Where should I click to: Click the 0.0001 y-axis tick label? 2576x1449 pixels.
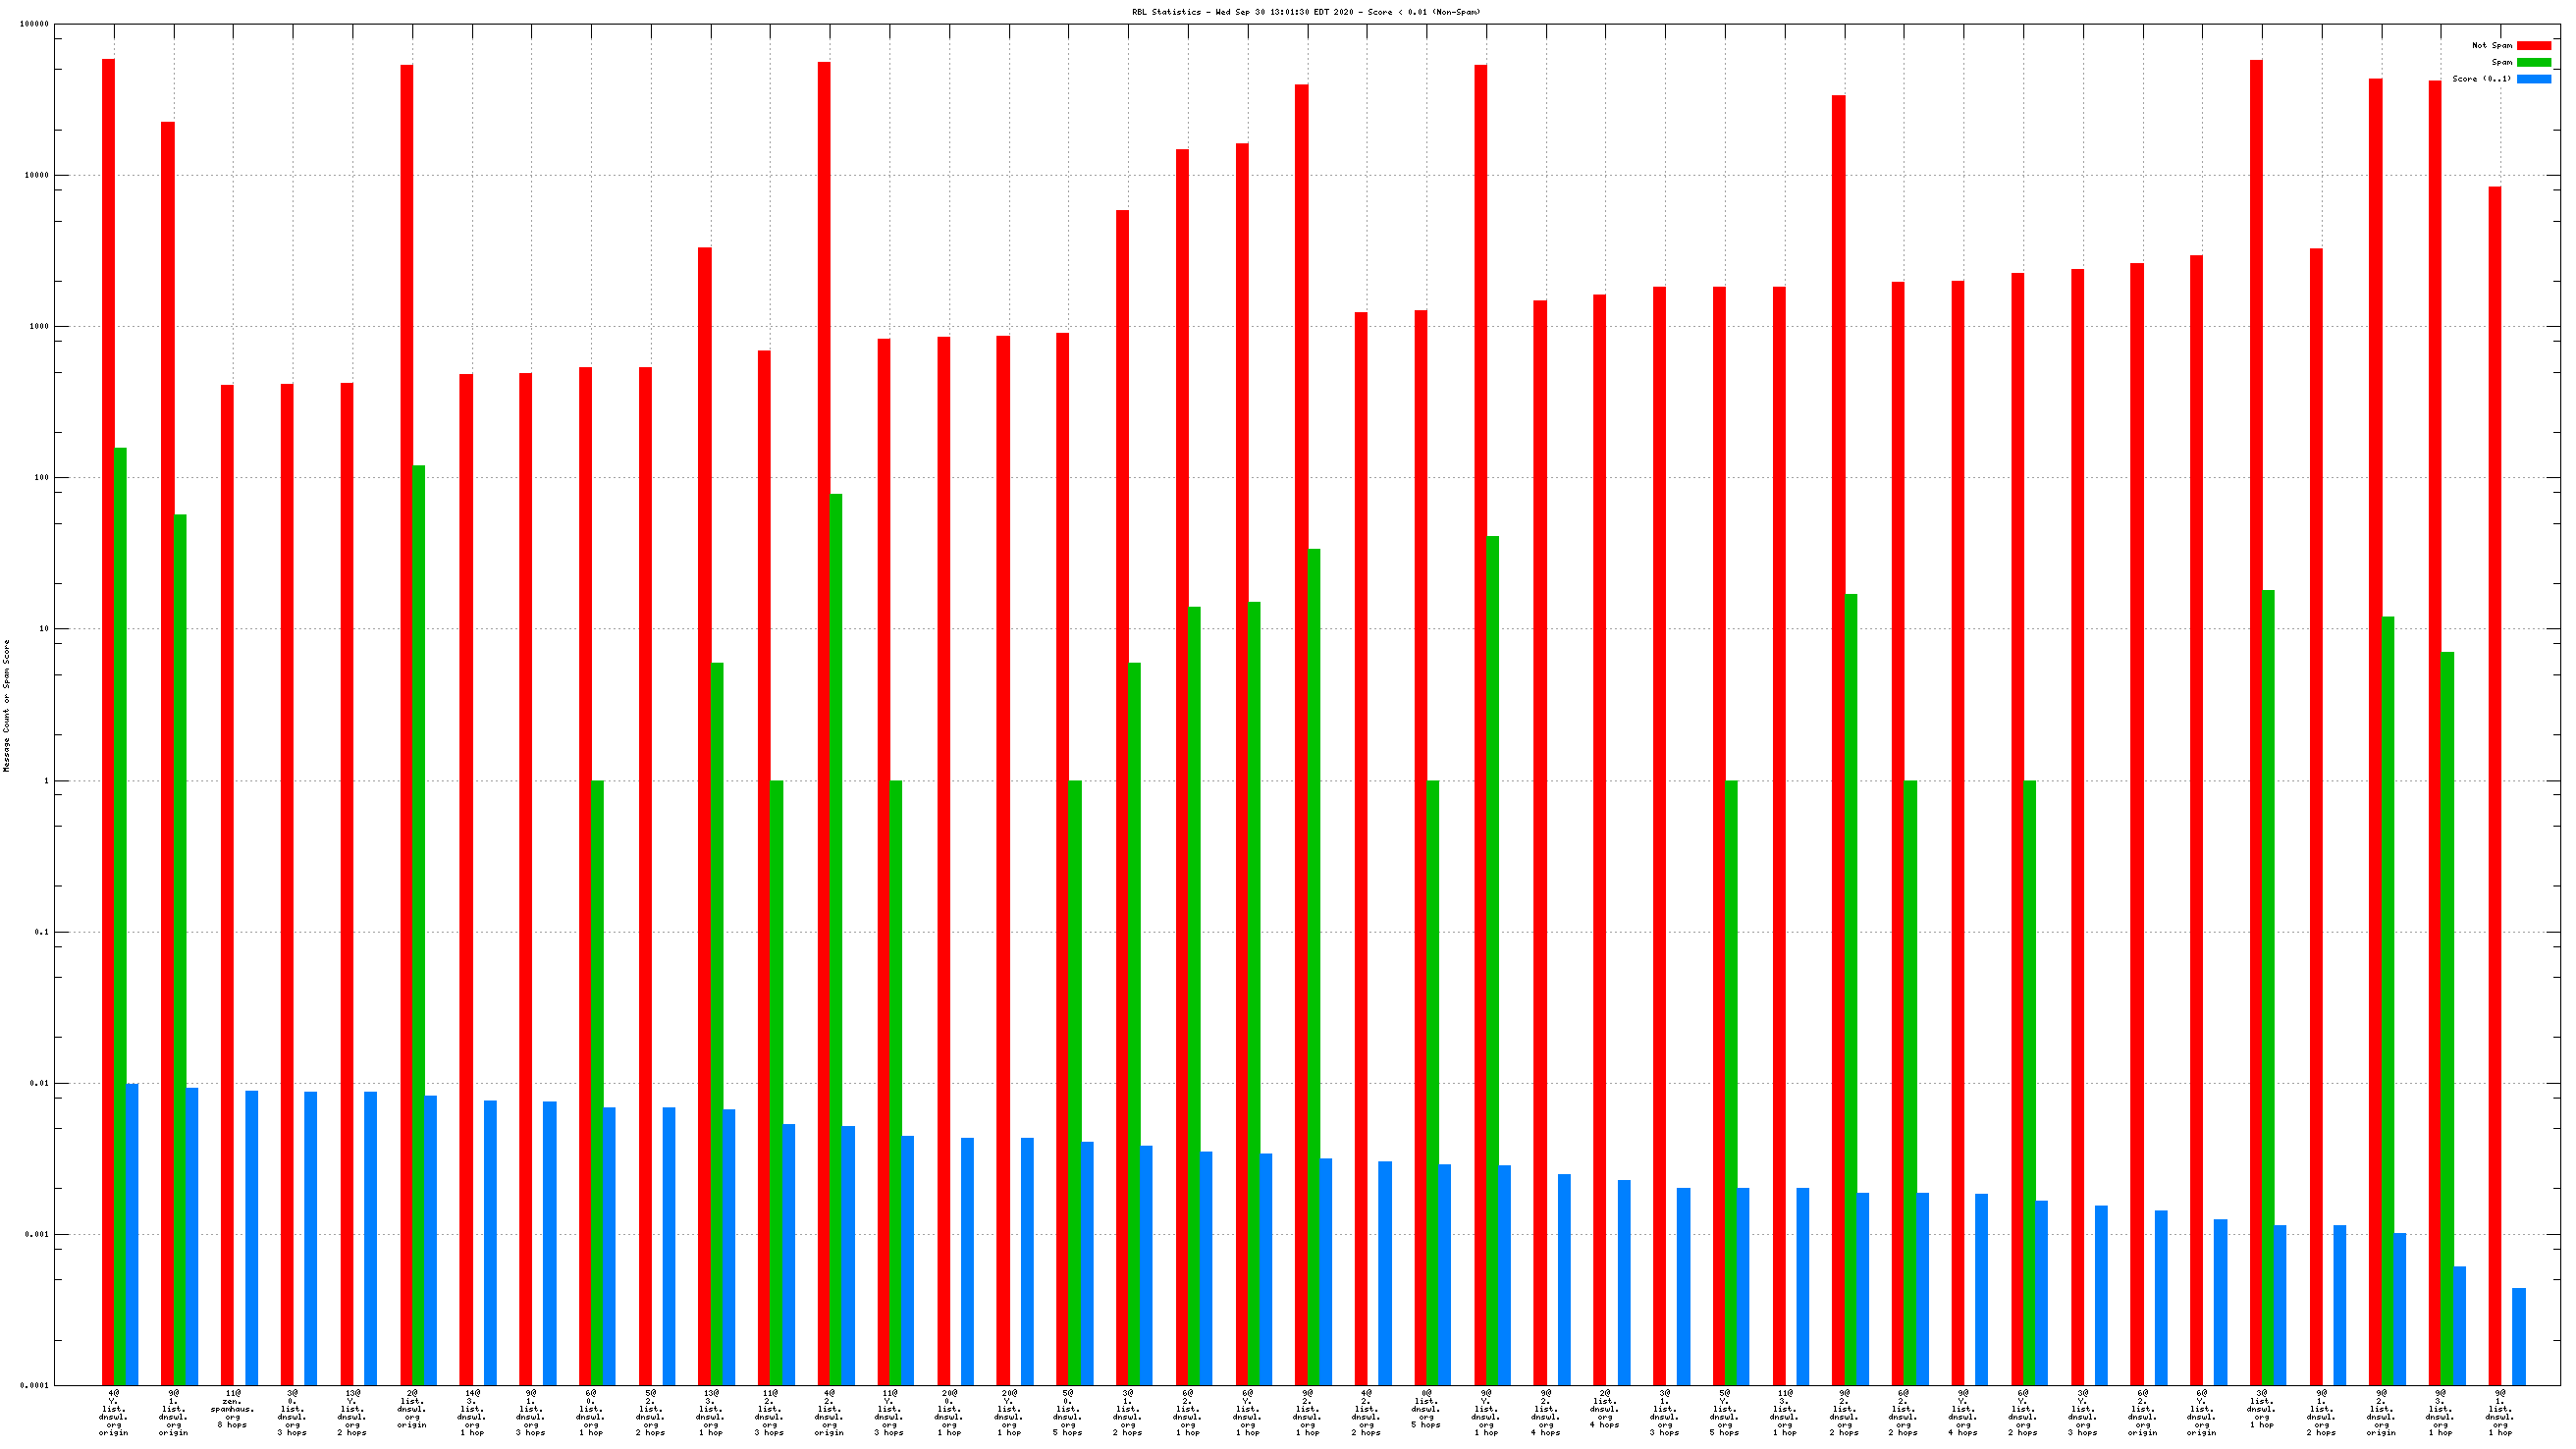click(36, 1385)
